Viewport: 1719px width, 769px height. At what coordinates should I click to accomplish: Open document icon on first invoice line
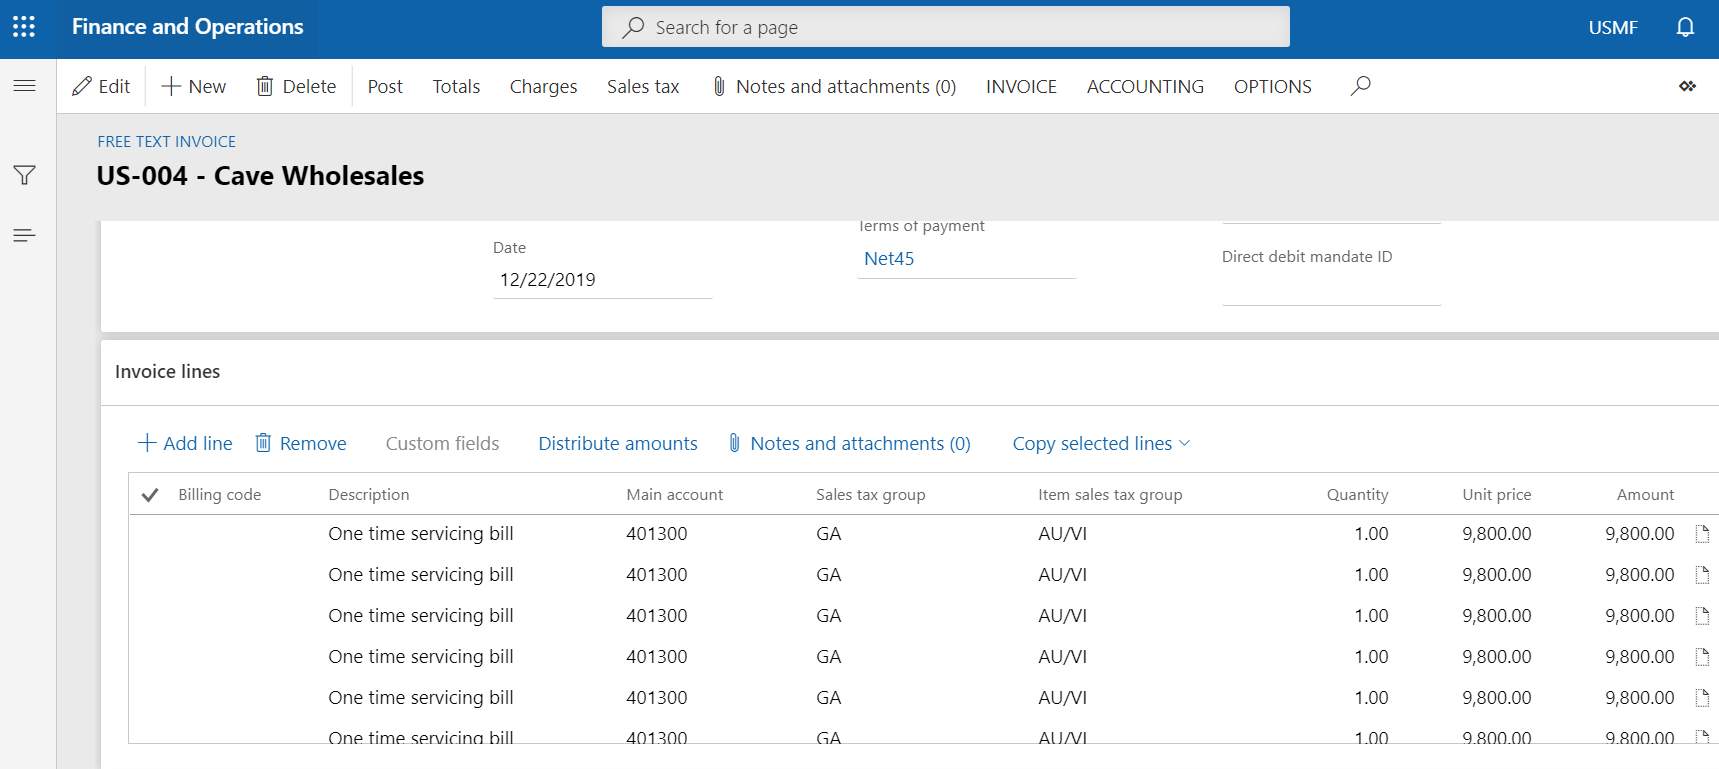tap(1702, 534)
